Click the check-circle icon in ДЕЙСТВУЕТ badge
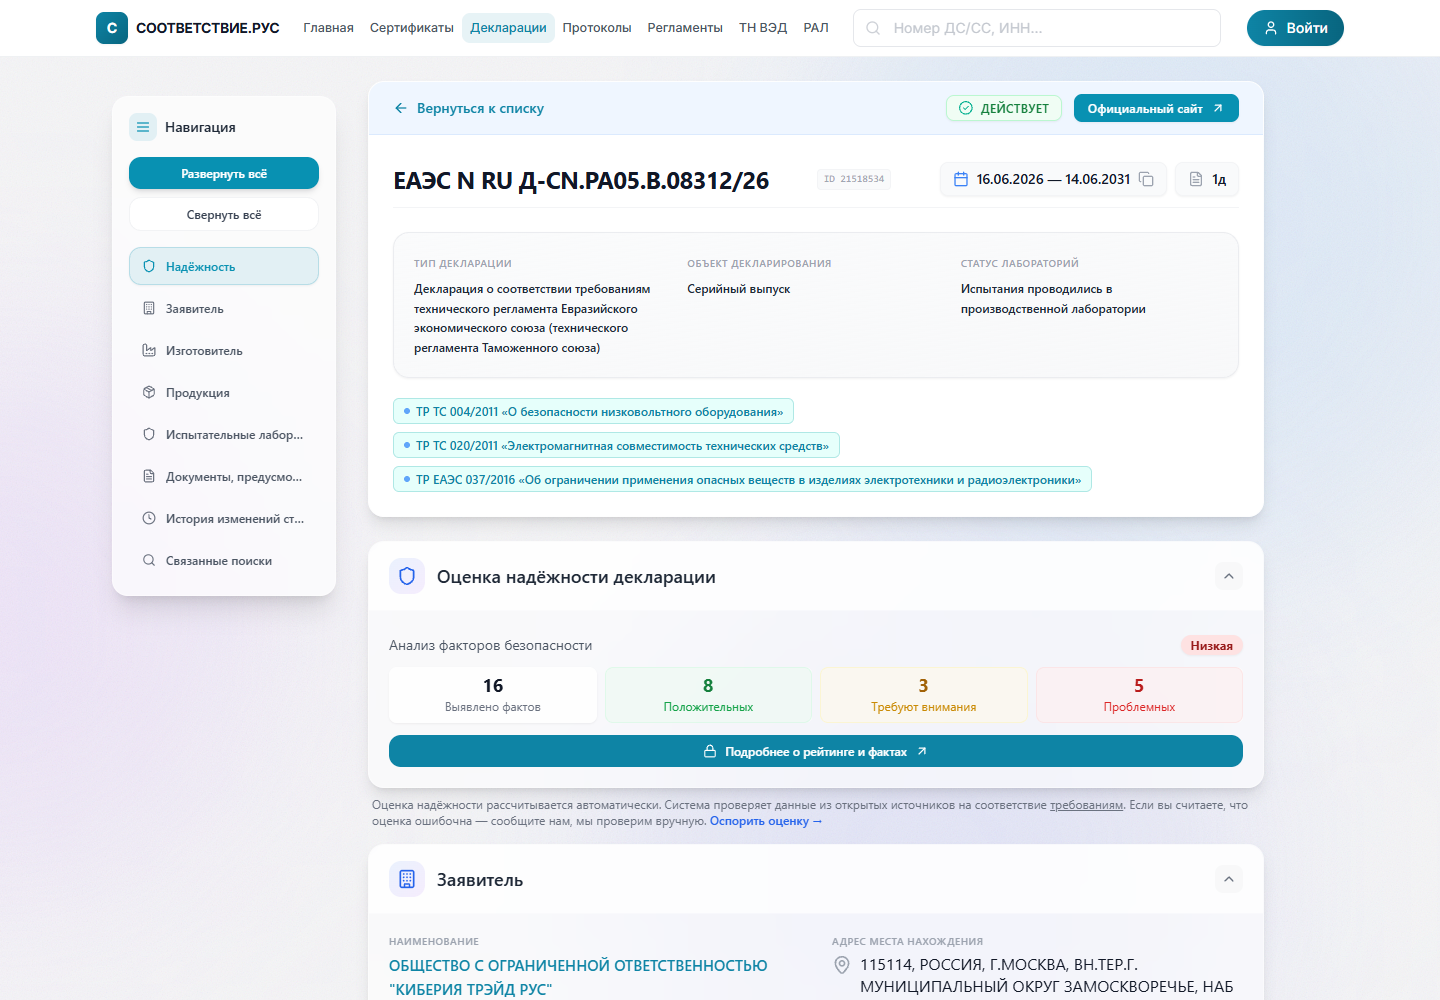 click(966, 108)
